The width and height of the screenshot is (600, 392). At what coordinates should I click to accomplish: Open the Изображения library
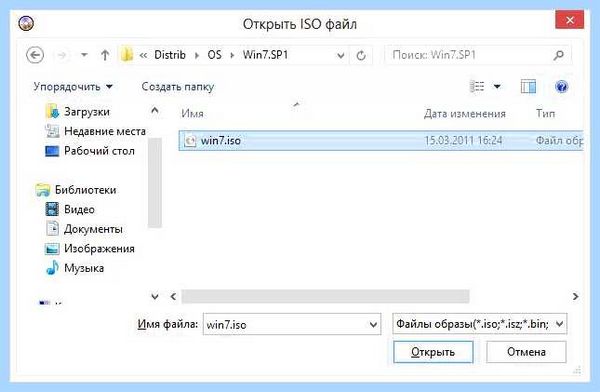90,249
